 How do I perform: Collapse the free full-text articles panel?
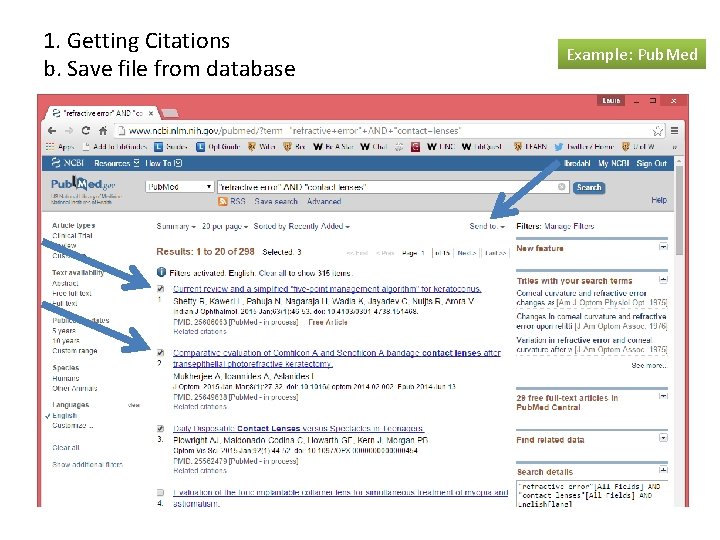(663, 396)
